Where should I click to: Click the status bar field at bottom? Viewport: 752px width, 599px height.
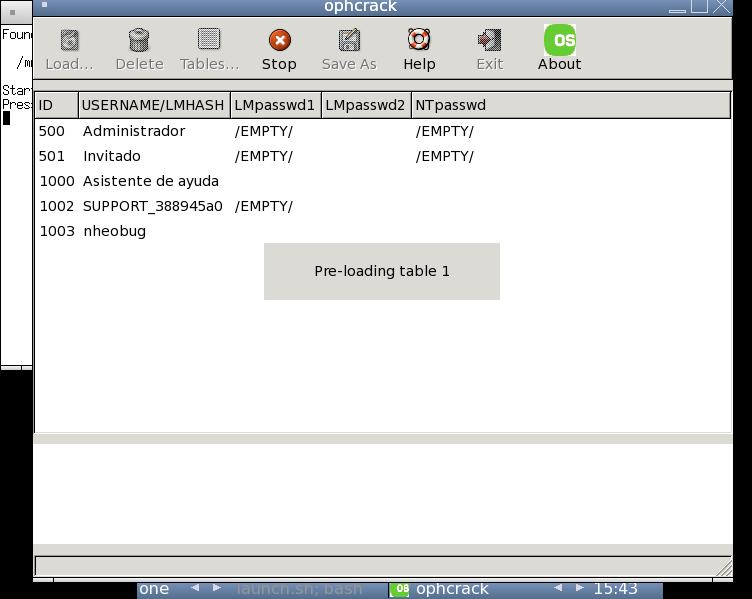coord(383,566)
